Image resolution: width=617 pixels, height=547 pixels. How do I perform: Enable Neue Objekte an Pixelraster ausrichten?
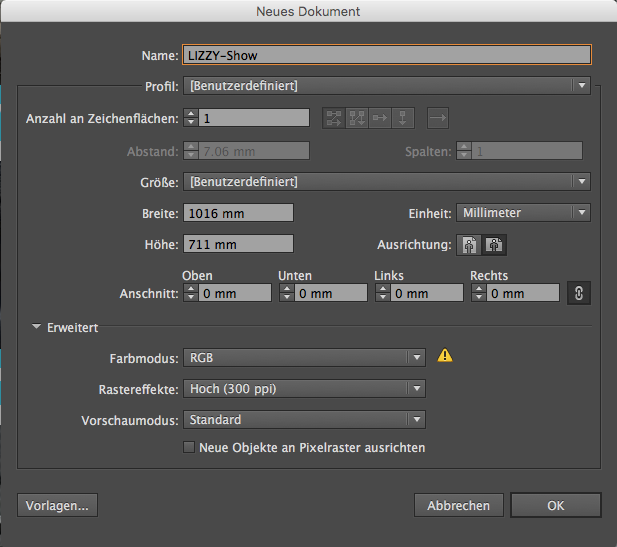point(189,448)
